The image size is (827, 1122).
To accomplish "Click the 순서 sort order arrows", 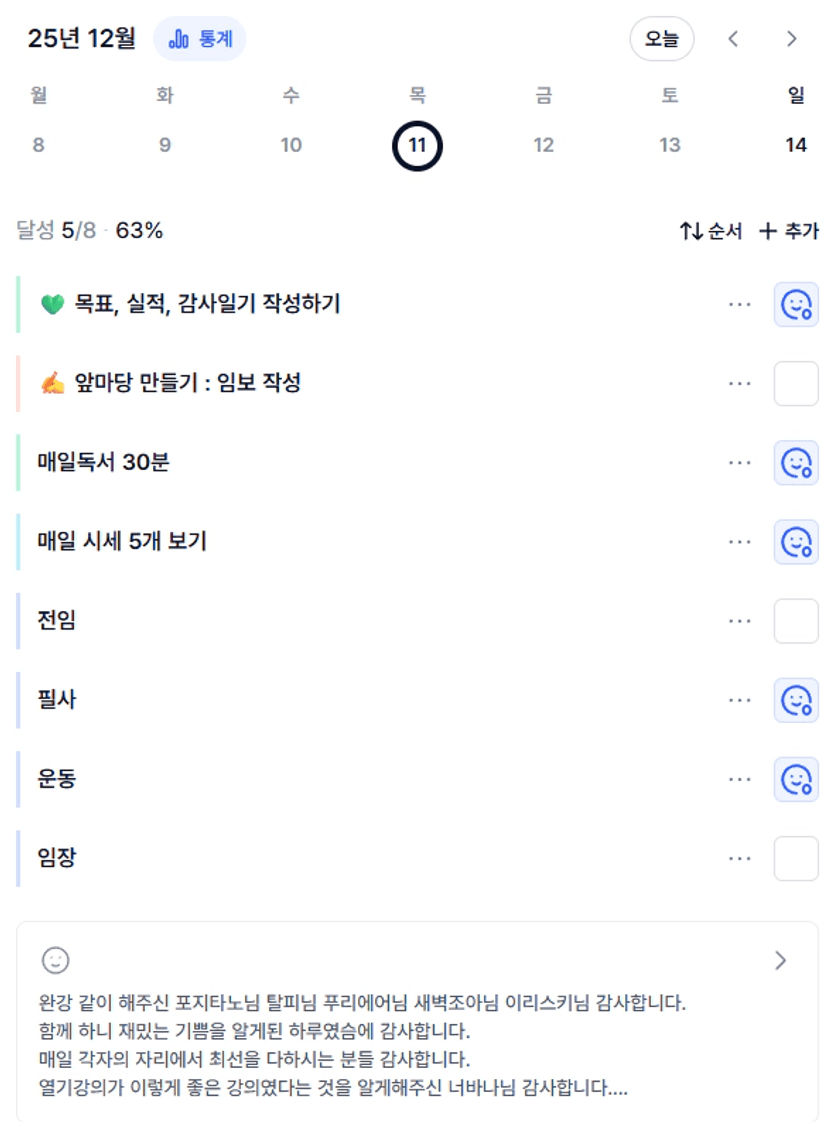I will 691,231.
